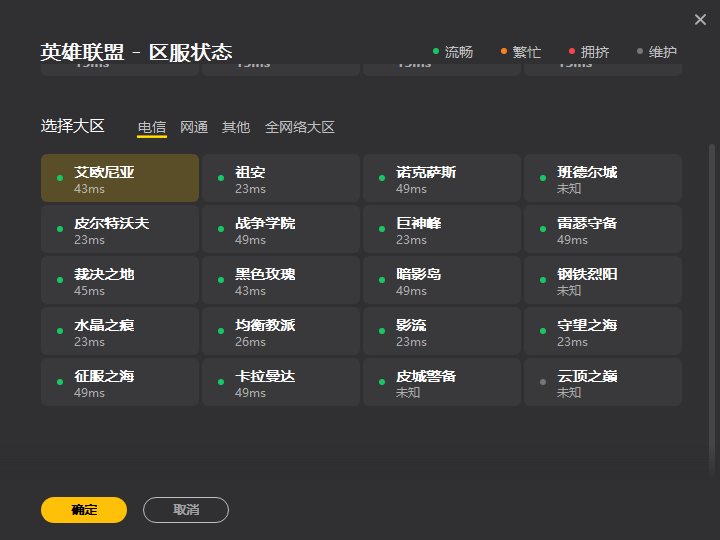Switch to the 网通 tab
The height and width of the screenshot is (540, 720).
click(194, 127)
